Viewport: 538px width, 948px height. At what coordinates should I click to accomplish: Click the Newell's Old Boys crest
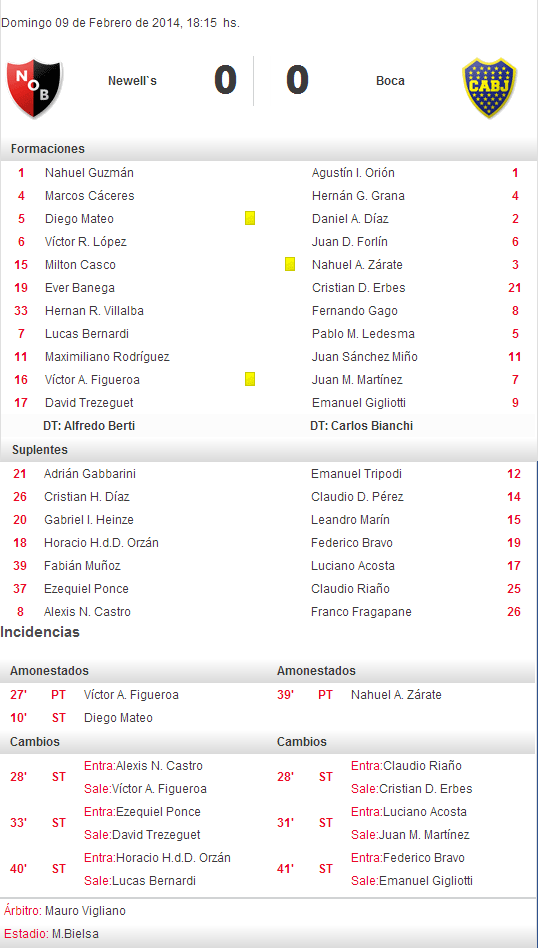(34, 89)
